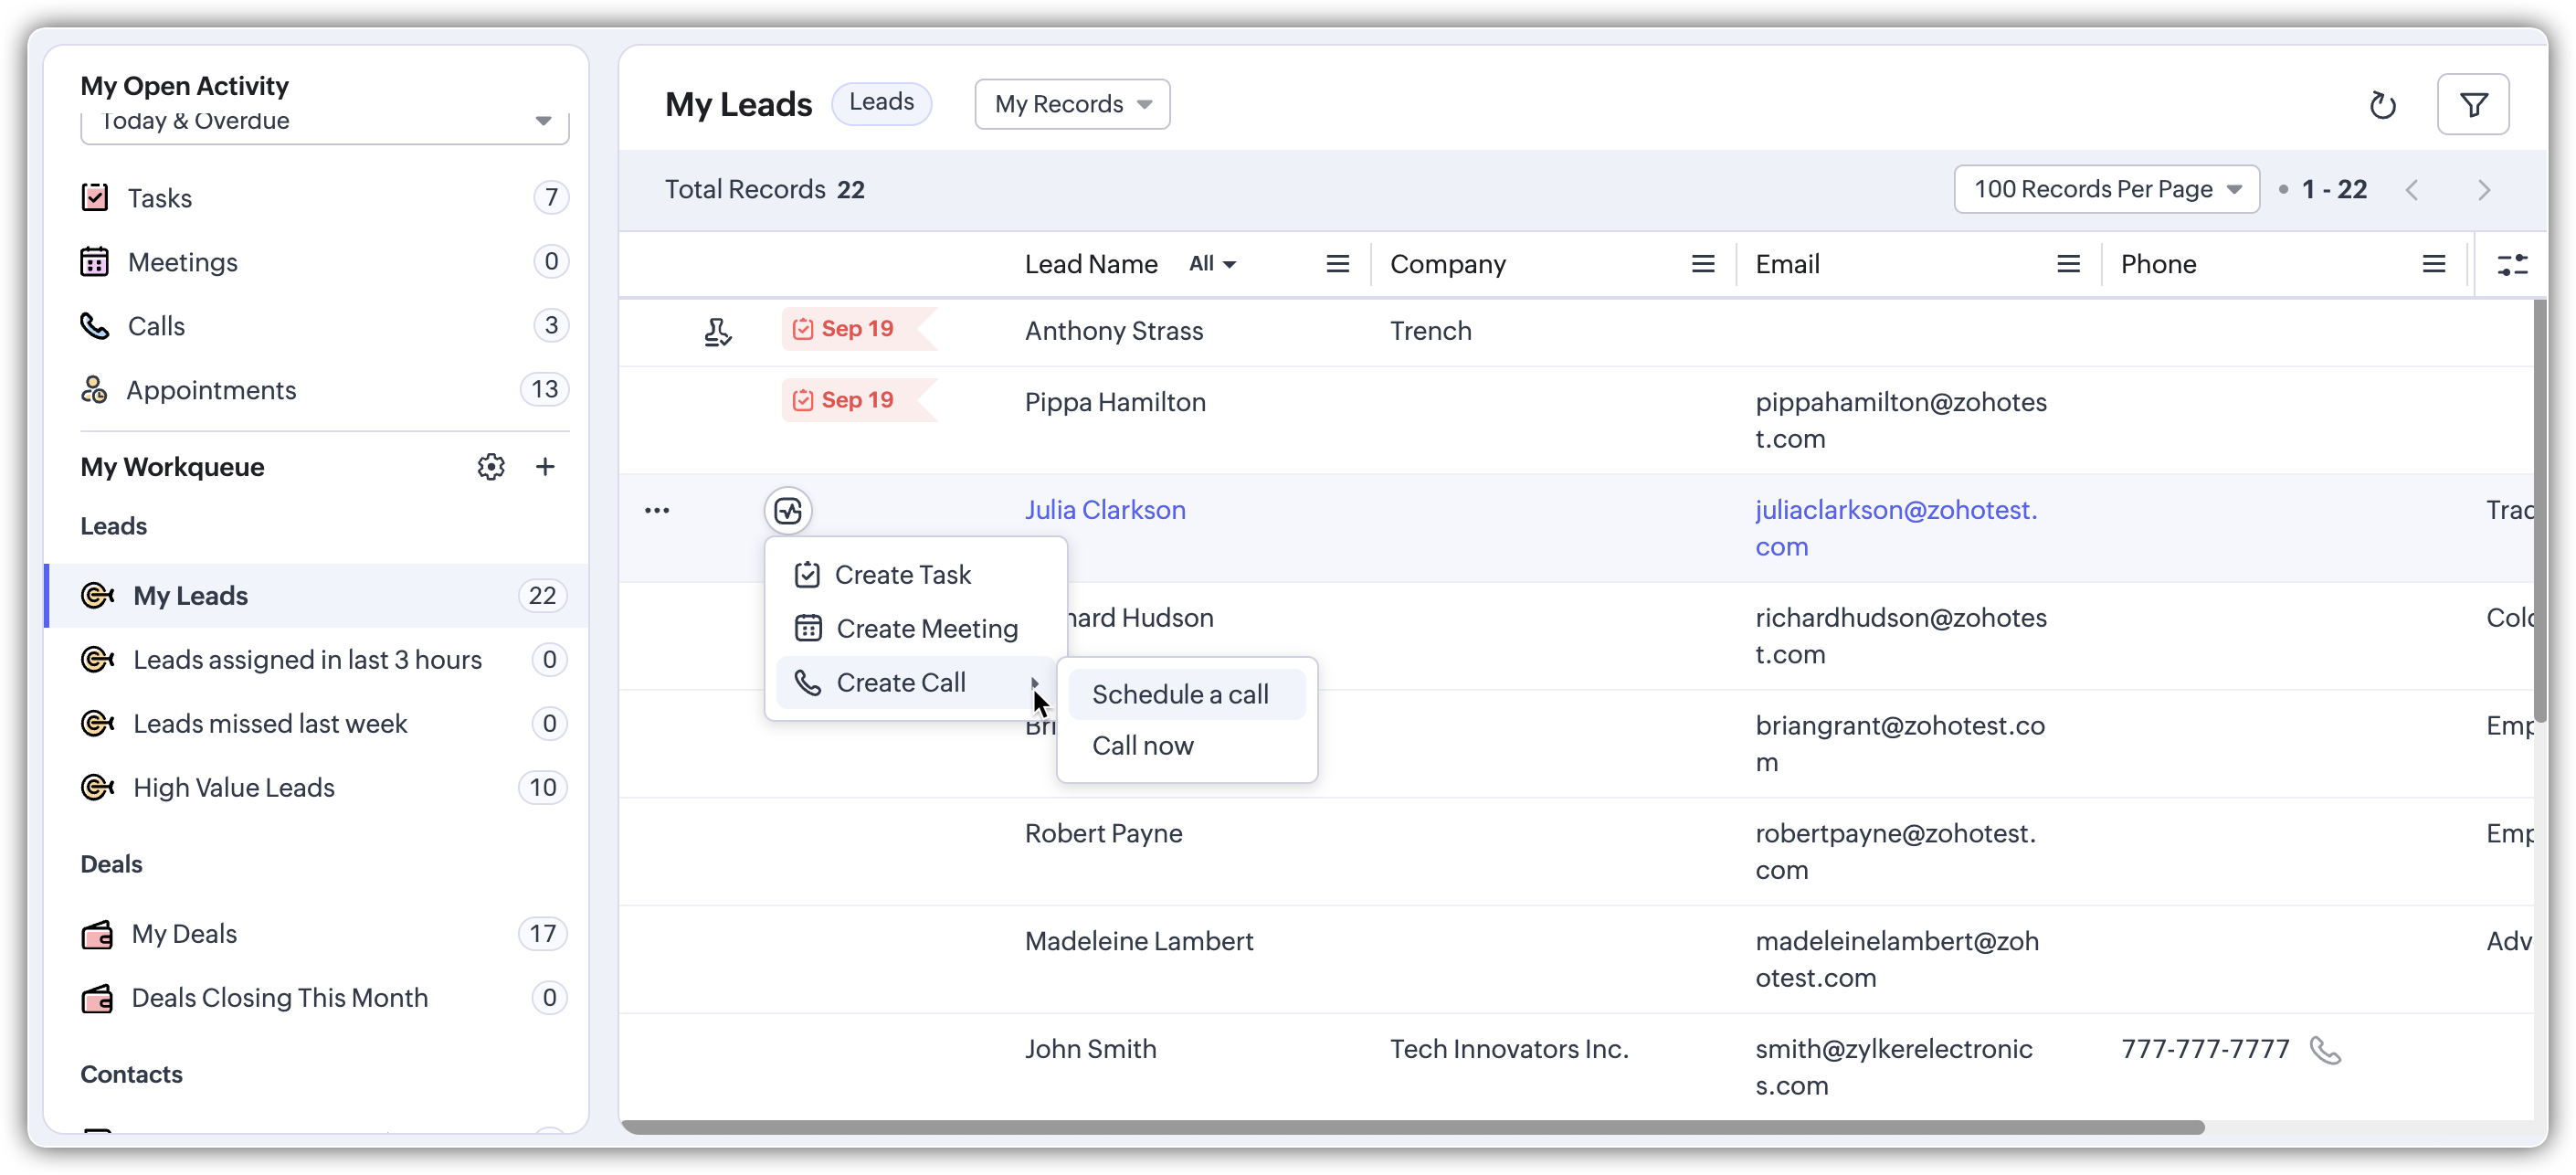Click the refresh icon in the My Leads header

2382,105
